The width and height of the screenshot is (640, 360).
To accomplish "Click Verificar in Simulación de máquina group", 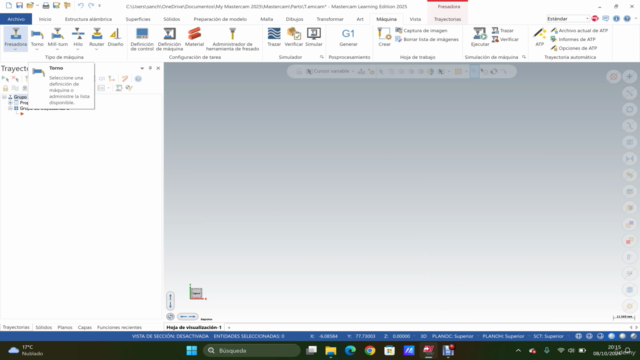I will point(505,40).
